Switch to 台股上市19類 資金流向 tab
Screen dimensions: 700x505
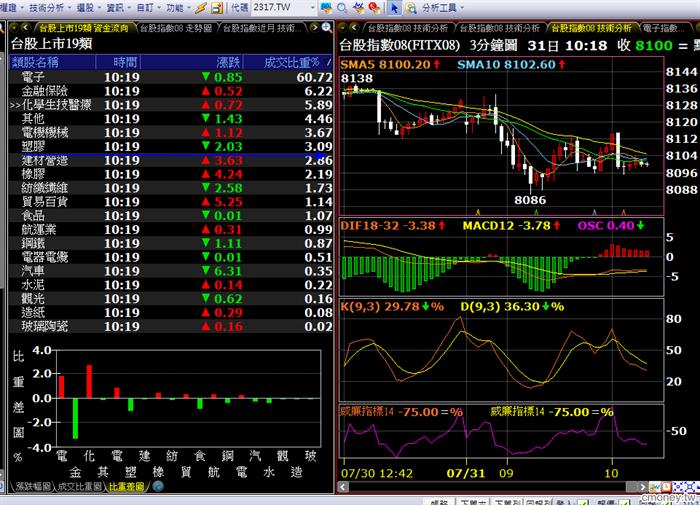pyautogui.click(x=83, y=28)
